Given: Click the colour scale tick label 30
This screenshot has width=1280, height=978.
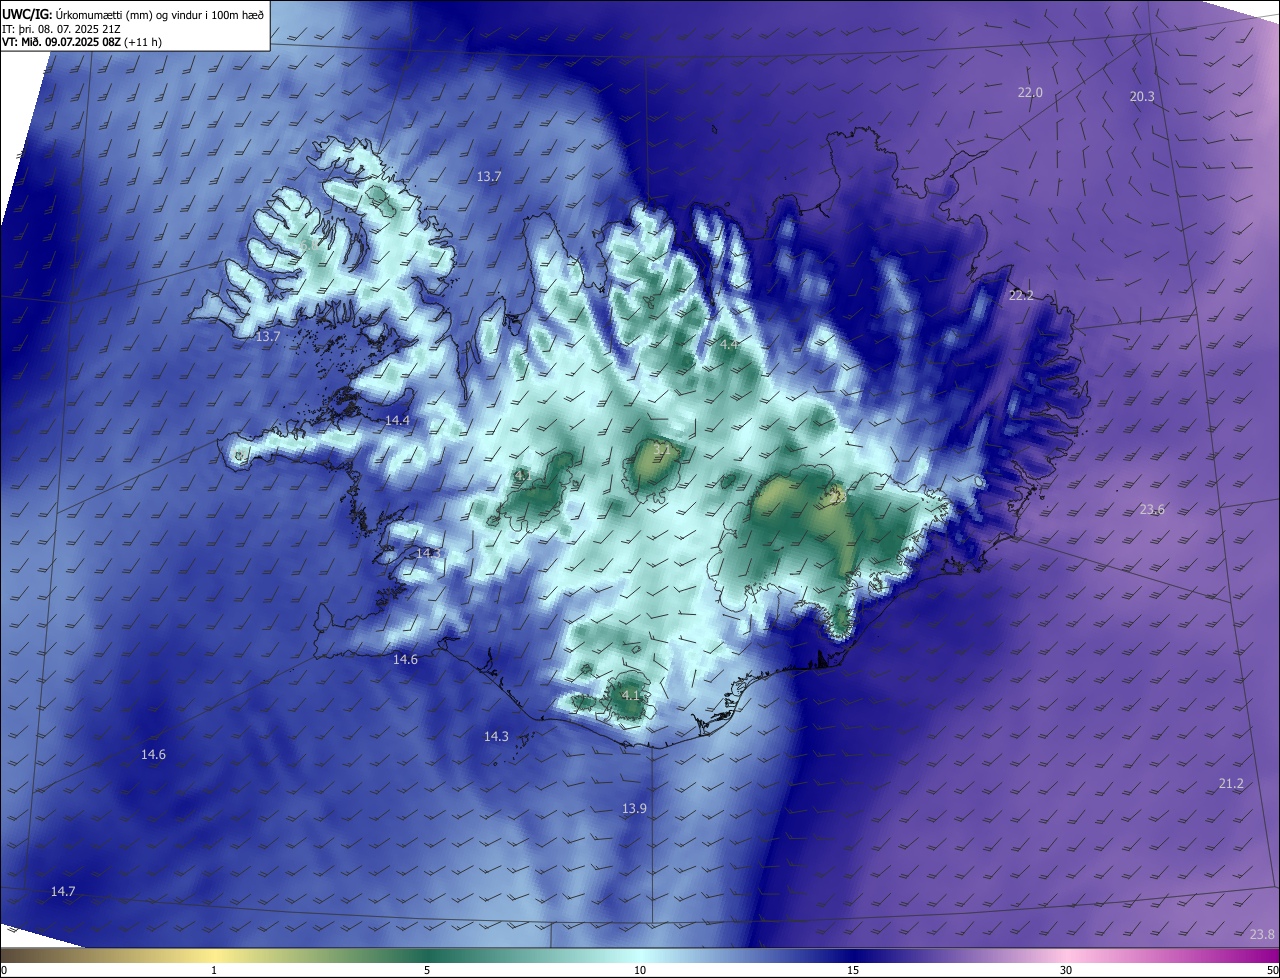Looking at the screenshot, I should pos(1066,970).
